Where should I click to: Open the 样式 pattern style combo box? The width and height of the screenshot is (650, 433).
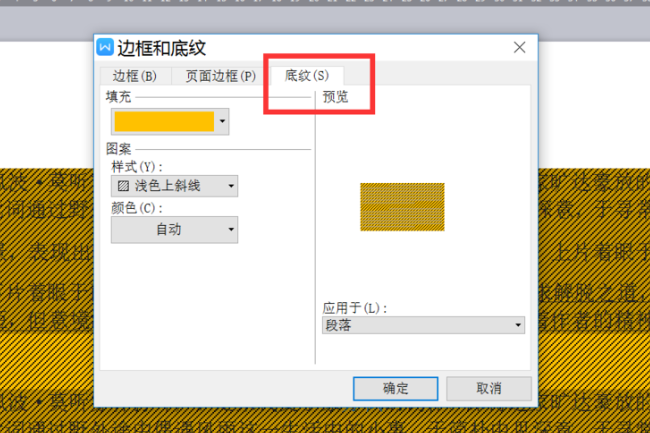[174, 186]
